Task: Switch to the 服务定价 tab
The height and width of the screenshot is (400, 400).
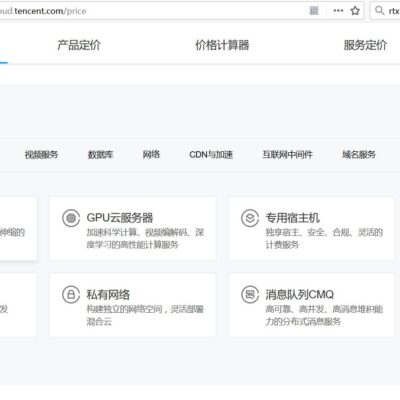Action: (365, 45)
